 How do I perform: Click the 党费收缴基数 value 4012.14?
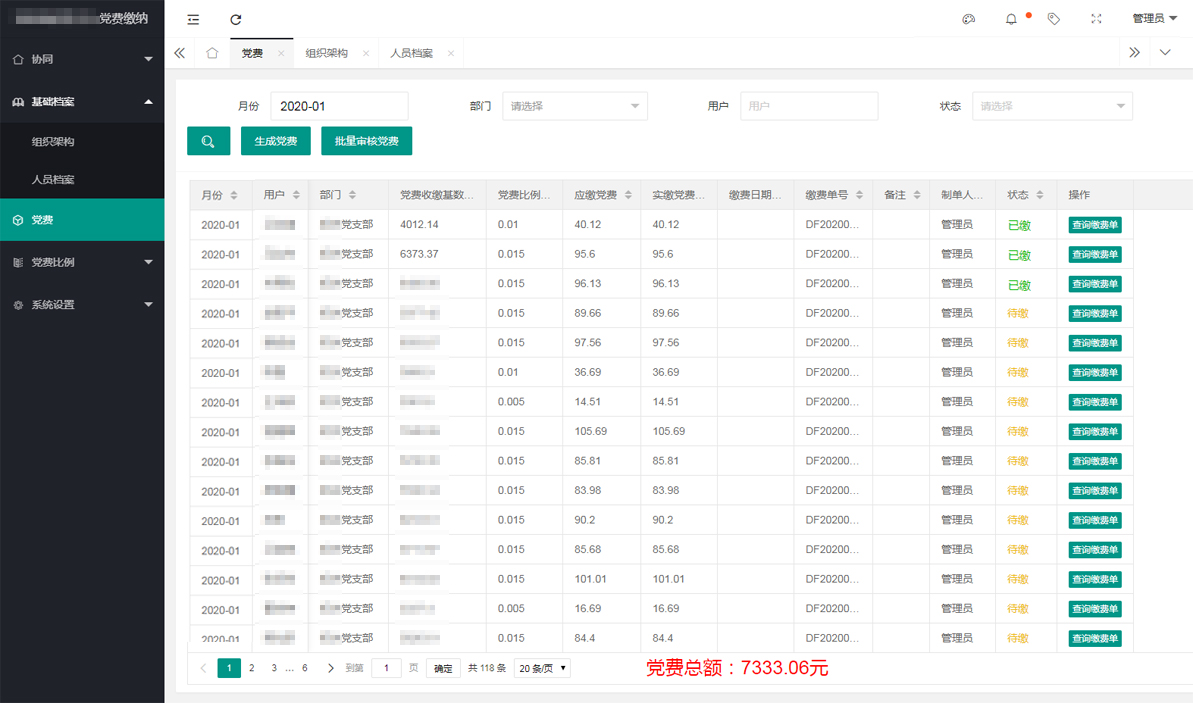(x=419, y=224)
